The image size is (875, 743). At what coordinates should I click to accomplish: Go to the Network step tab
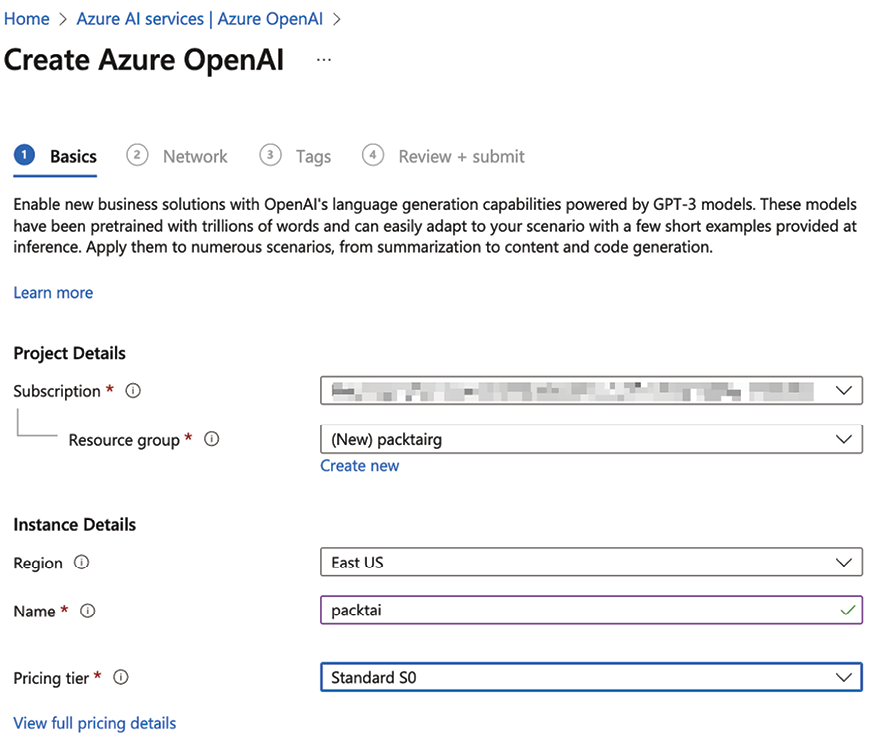pos(177,156)
